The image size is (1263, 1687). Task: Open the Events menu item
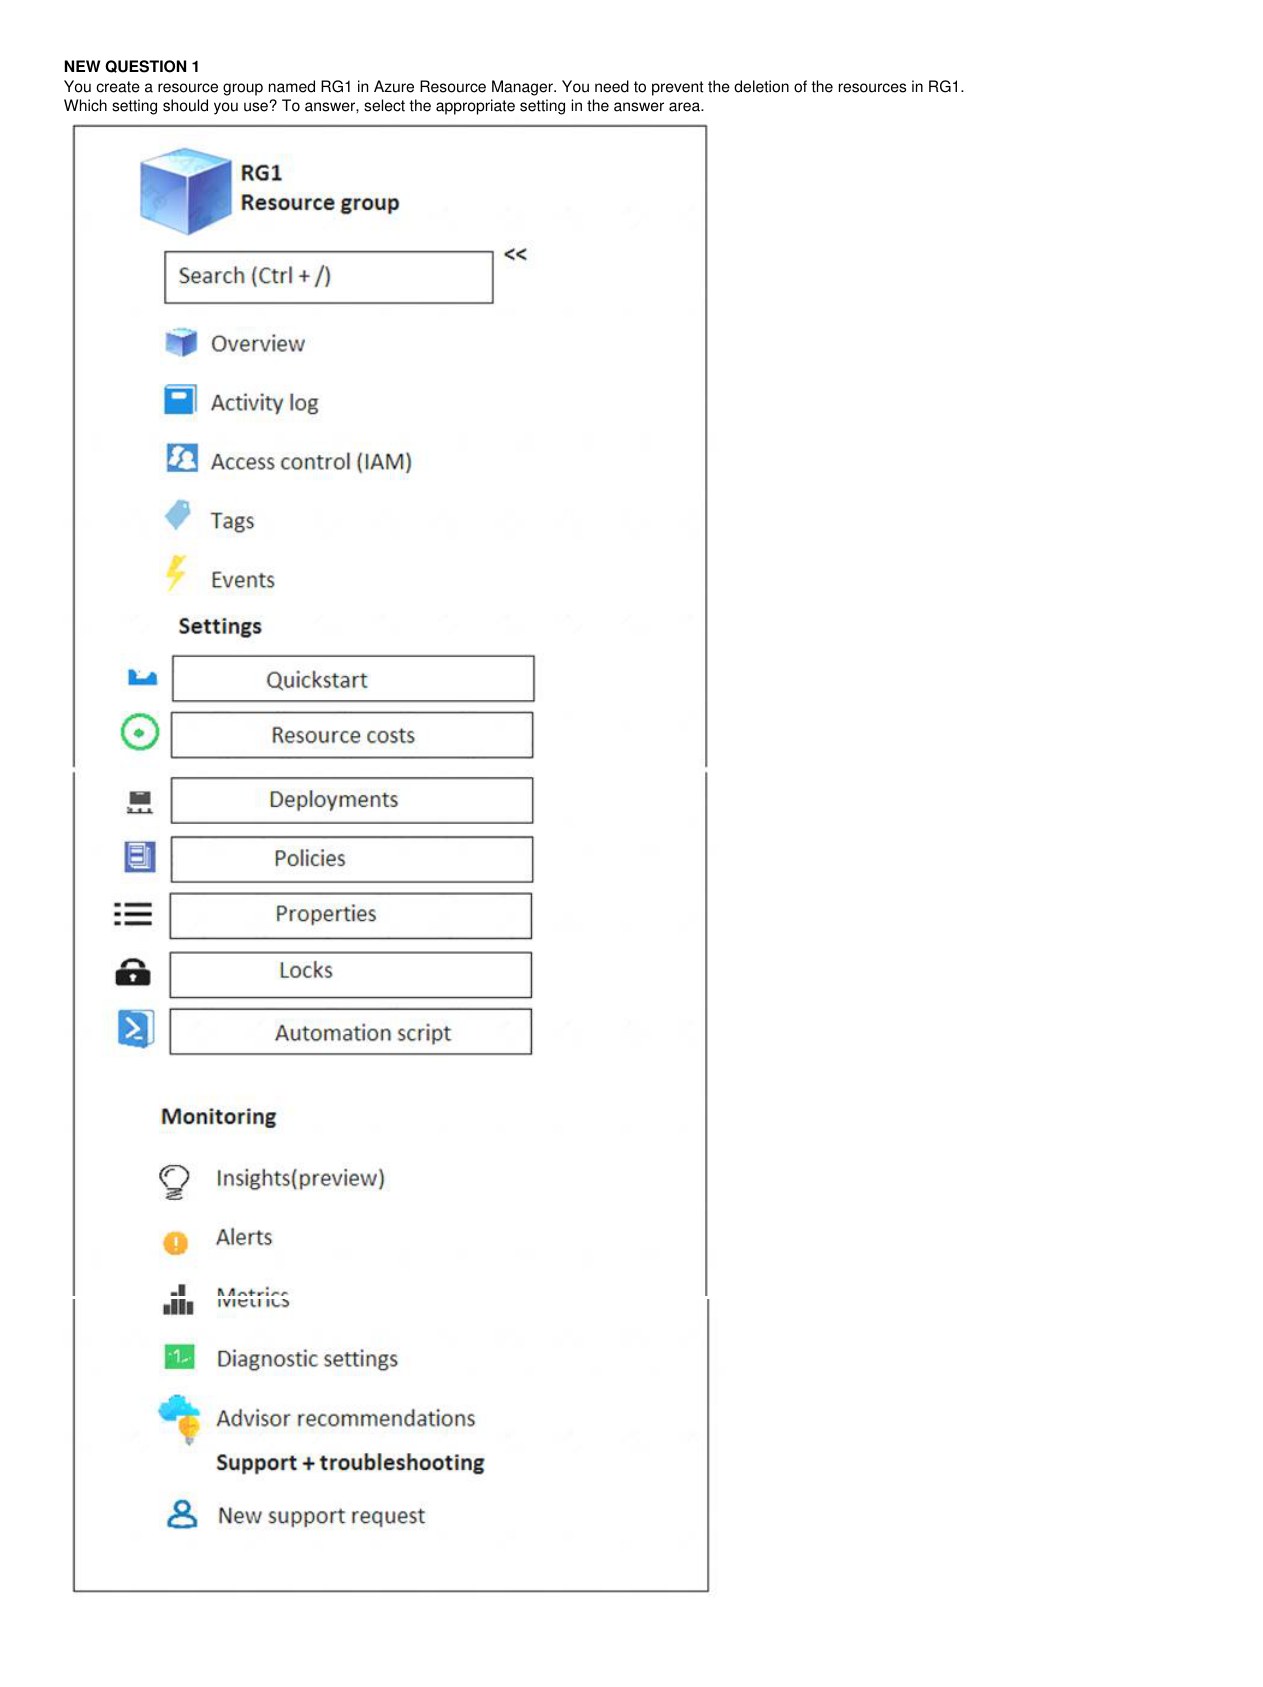click(x=242, y=579)
